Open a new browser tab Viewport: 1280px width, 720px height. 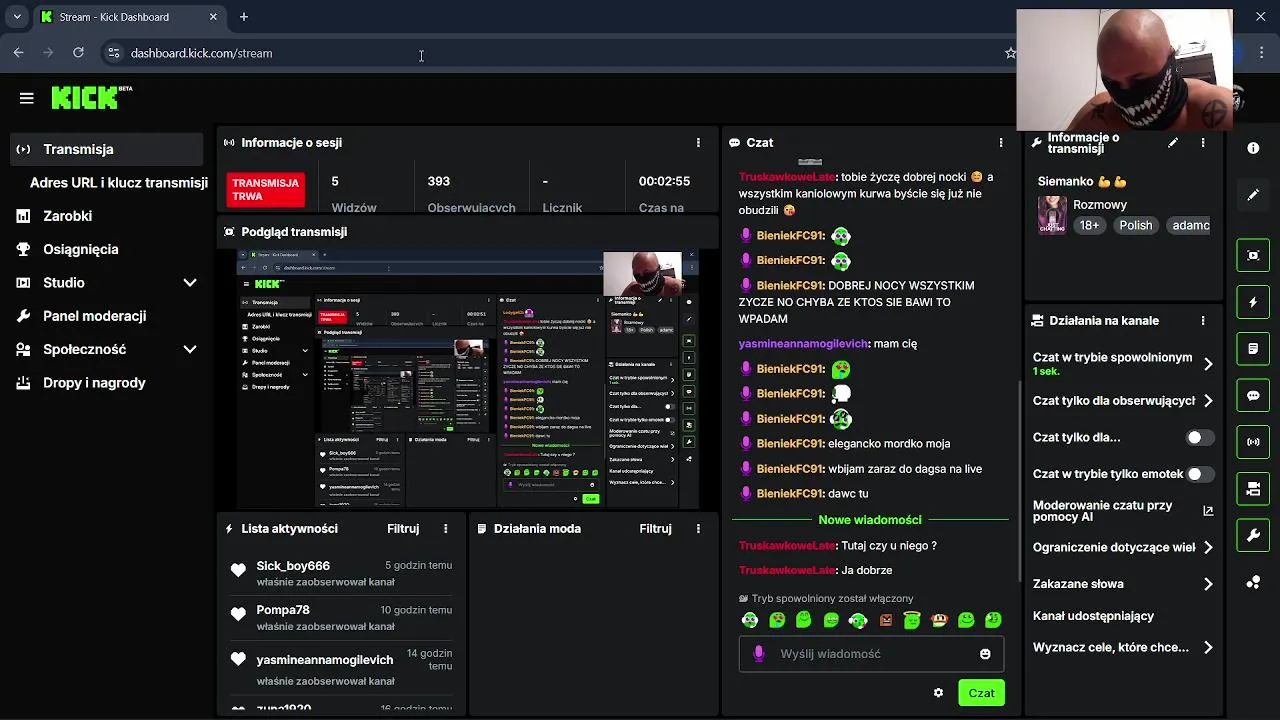(244, 17)
